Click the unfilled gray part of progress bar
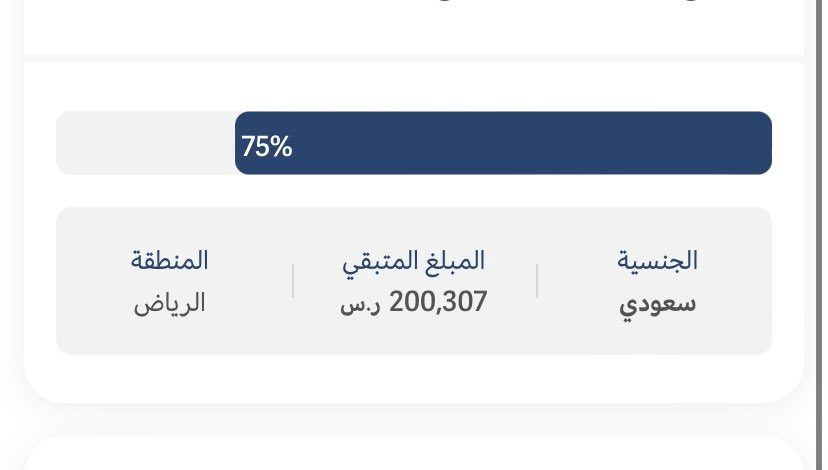This screenshot has height=470, width=828. tap(146, 143)
